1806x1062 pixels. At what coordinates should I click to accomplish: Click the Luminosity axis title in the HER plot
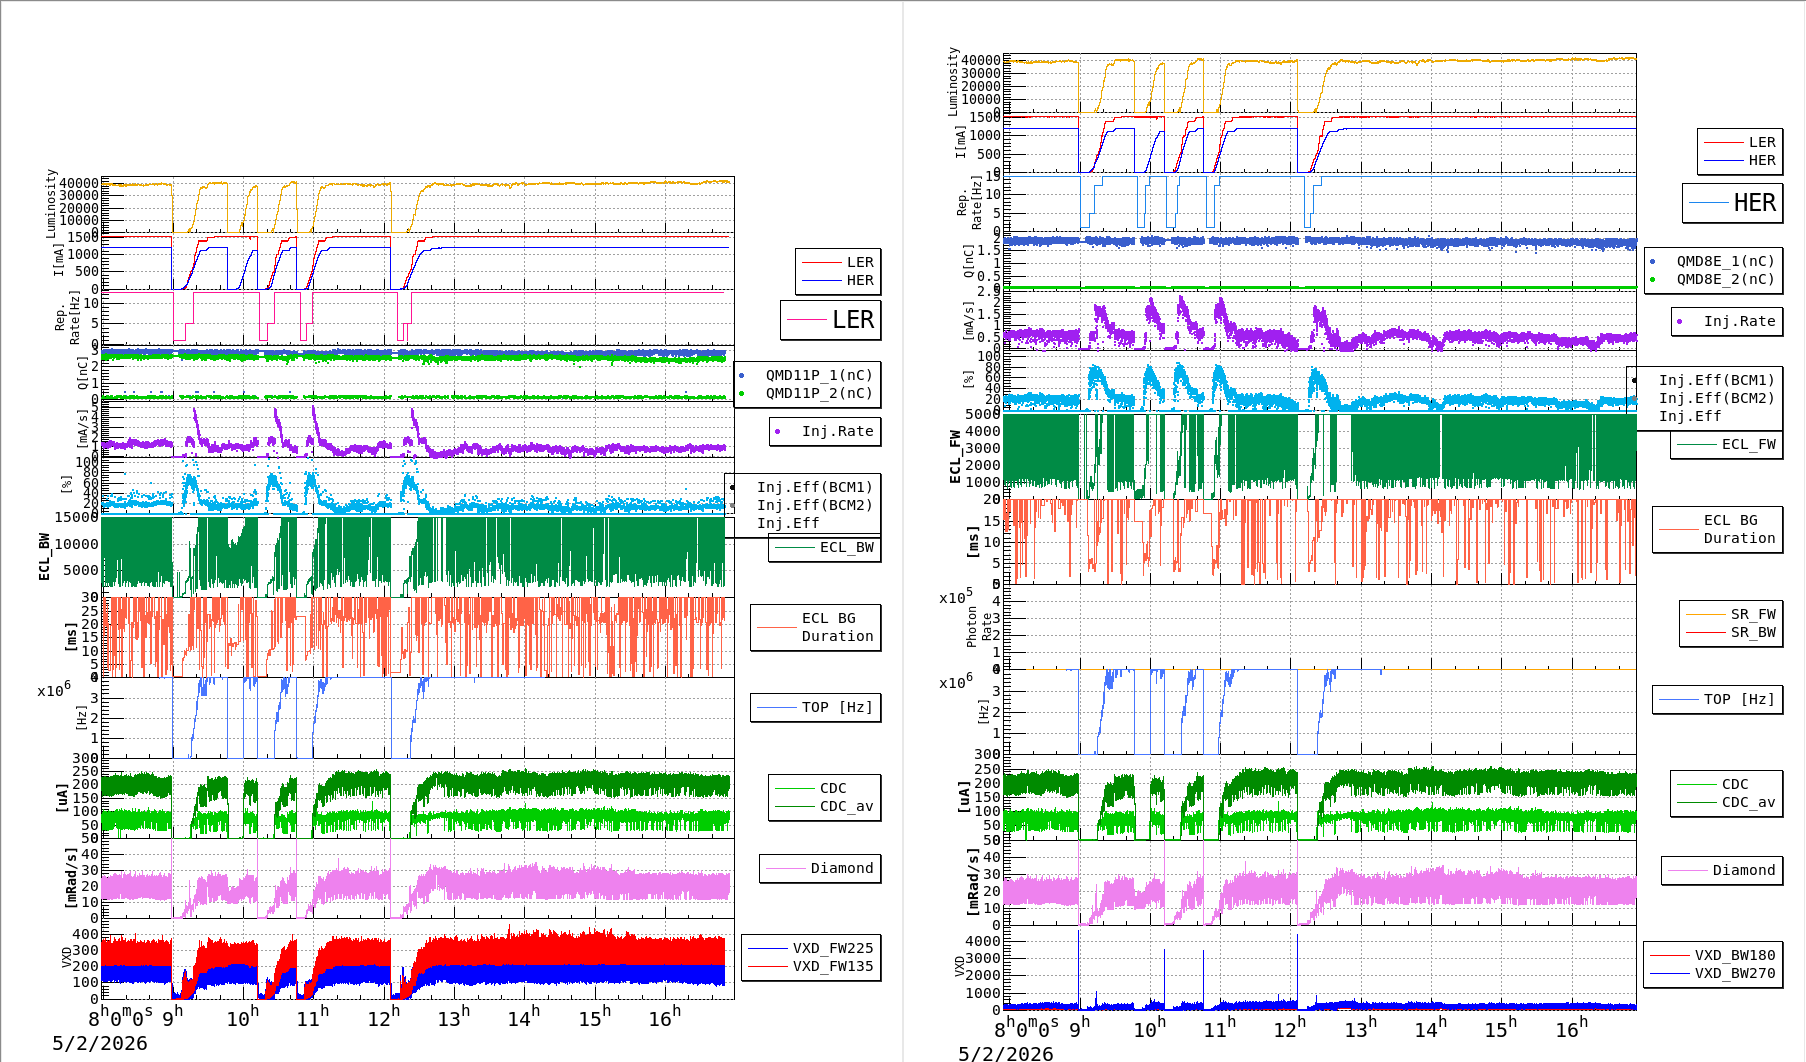point(954,81)
